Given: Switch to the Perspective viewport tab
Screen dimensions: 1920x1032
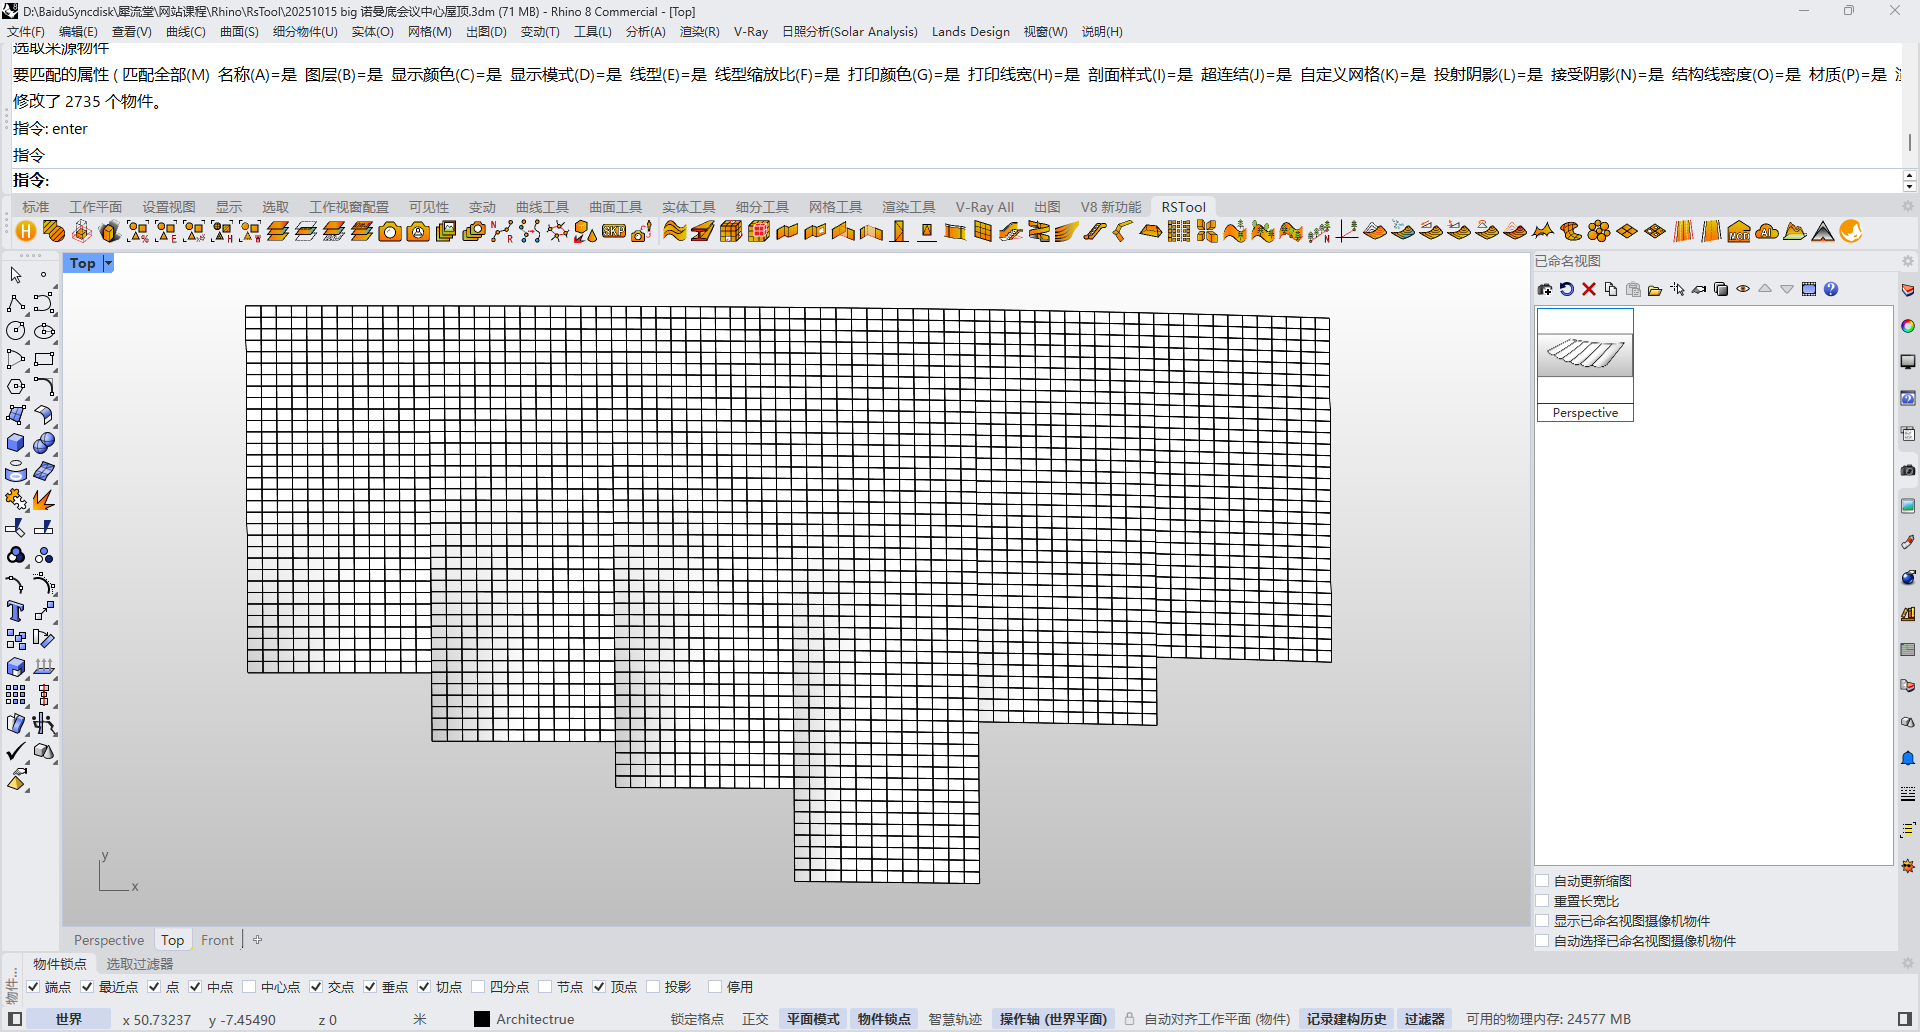Looking at the screenshot, I should [109, 940].
